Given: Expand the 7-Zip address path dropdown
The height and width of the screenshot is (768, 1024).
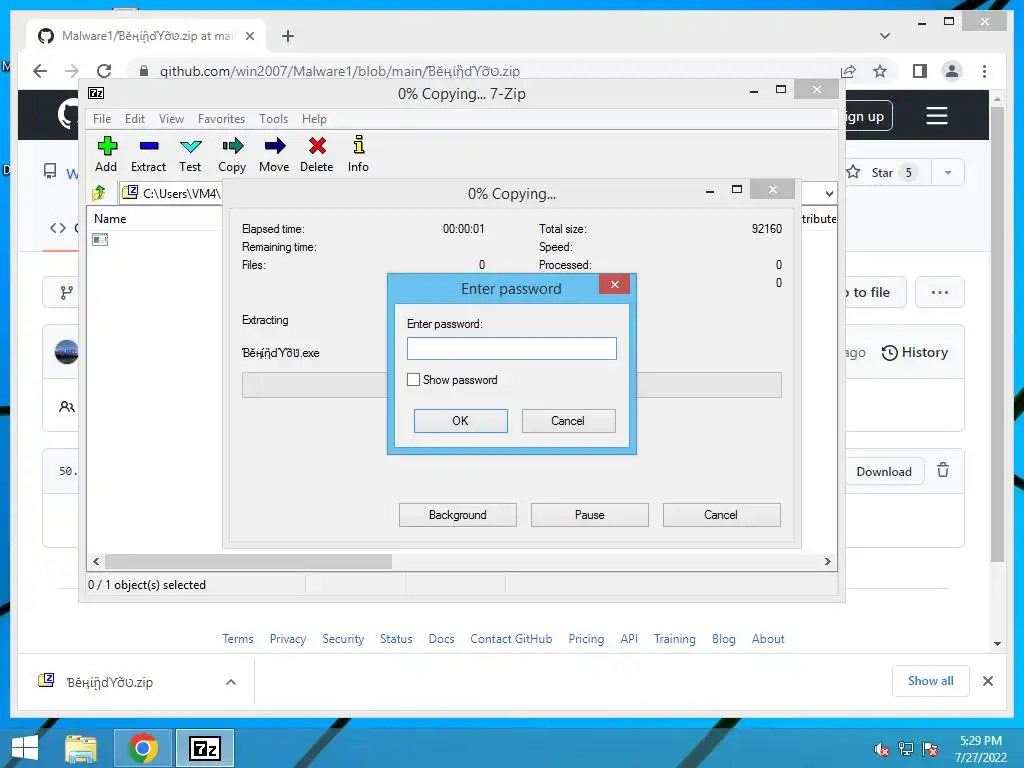Looking at the screenshot, I should [829, 194].
